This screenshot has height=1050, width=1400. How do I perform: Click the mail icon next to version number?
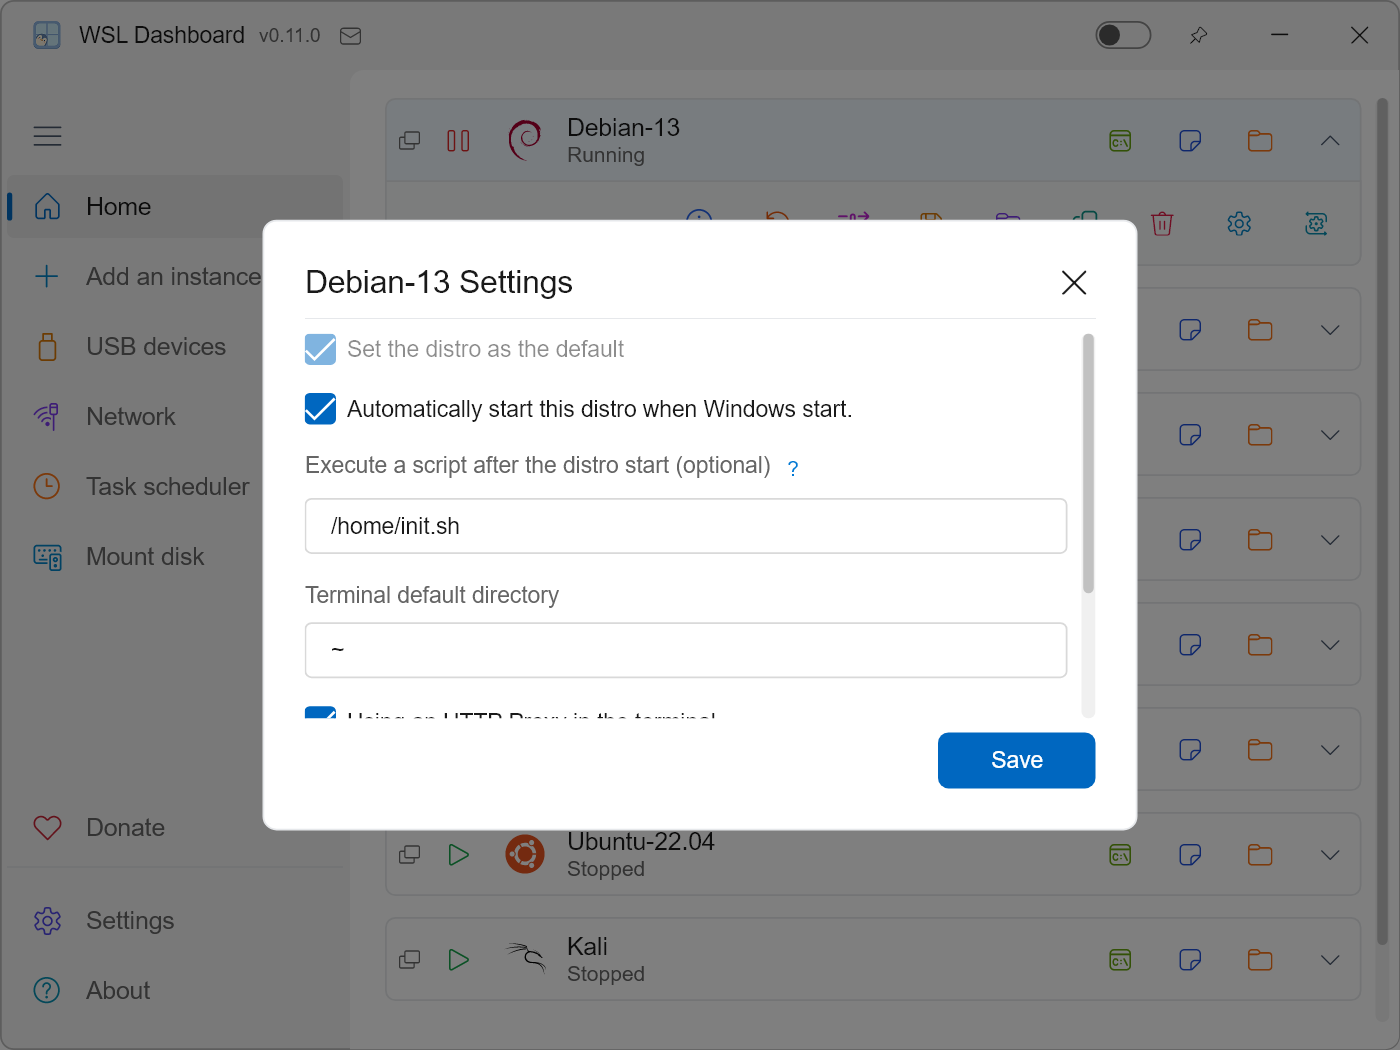(350, 36)
